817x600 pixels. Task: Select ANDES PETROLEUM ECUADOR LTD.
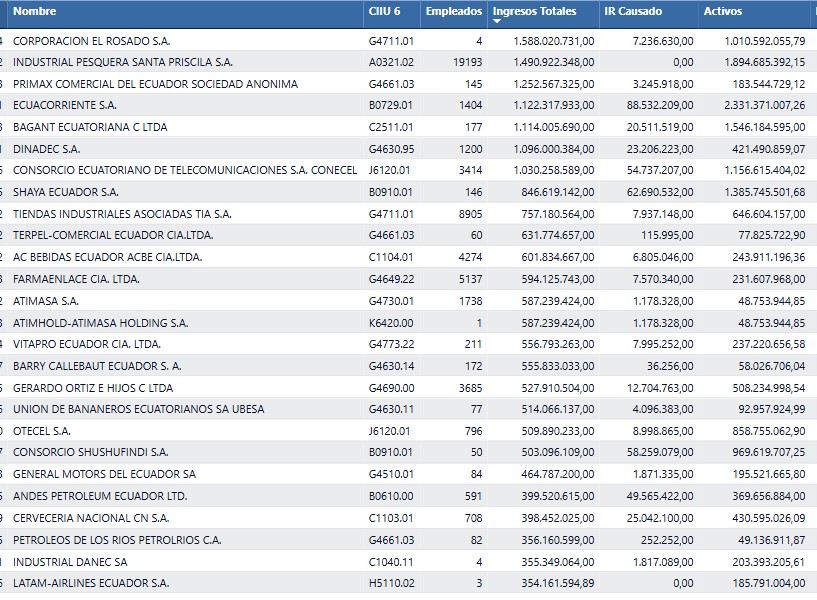(x=100, y=496)
